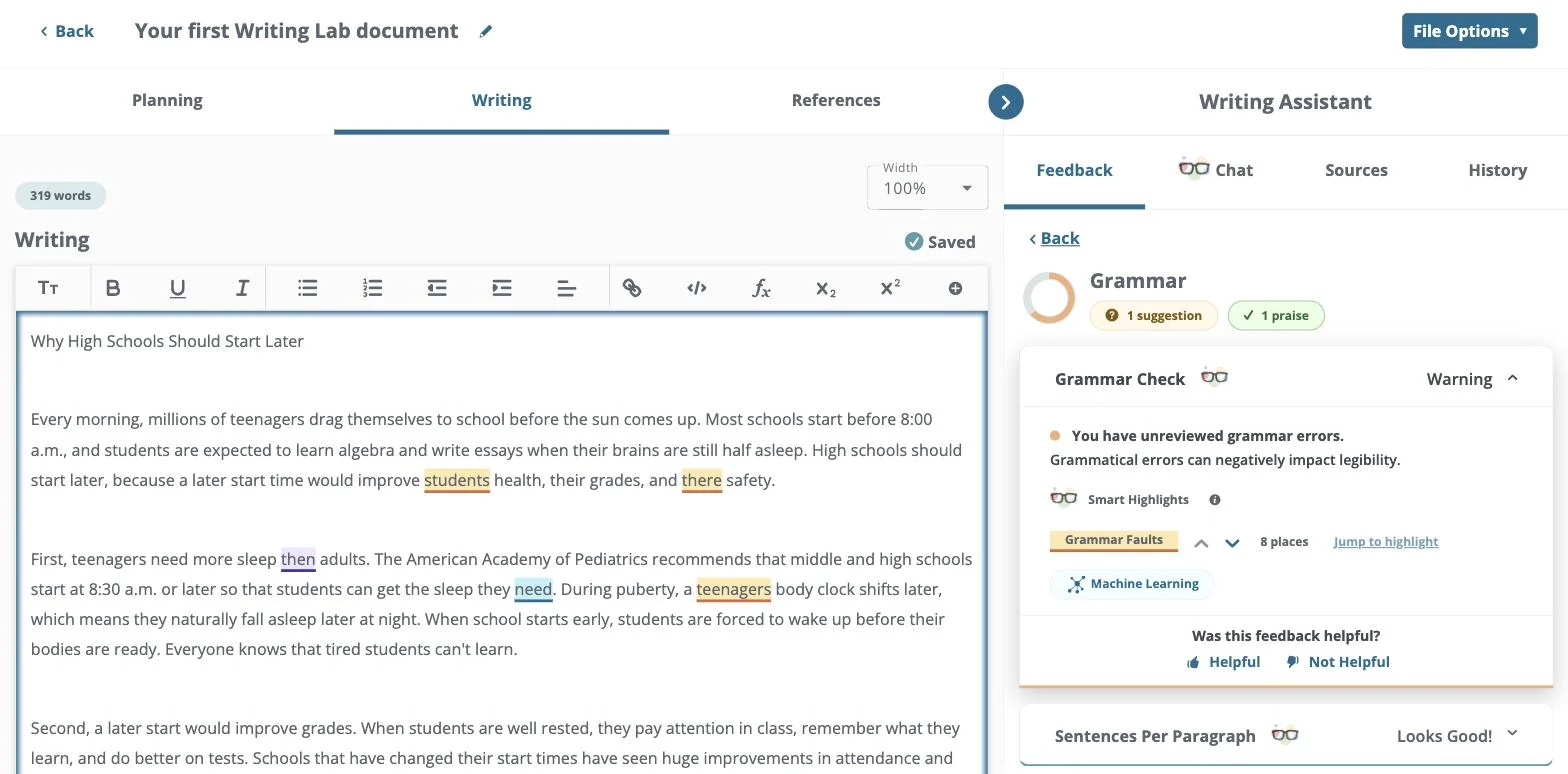The height and width of the screenshot is (774, 1568).
Task: Apply superscript formatting
Action: 890,288
